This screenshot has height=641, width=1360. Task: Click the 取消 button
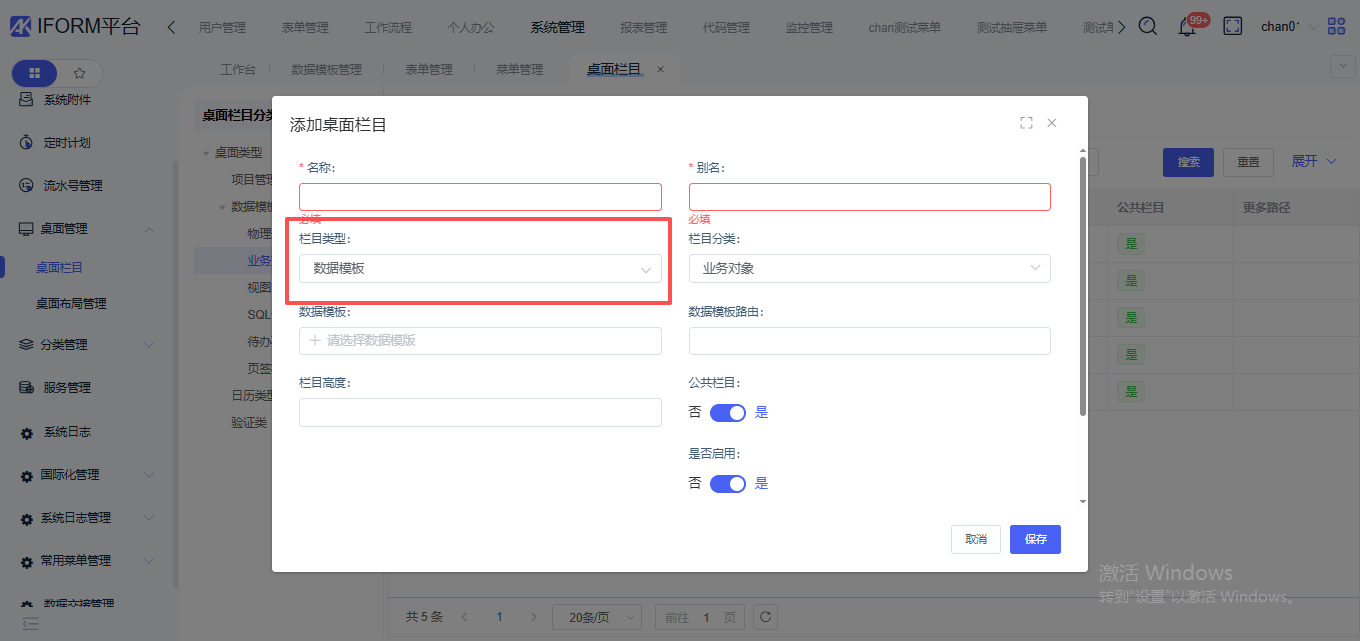[976, 539]
